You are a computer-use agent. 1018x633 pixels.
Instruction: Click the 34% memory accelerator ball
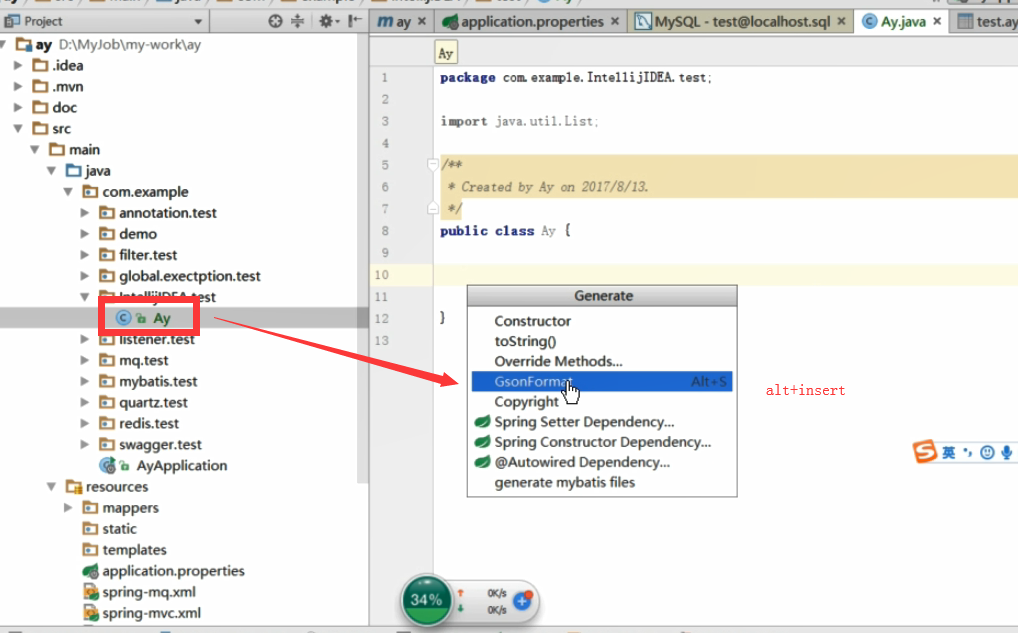click(x=426, y=600)
